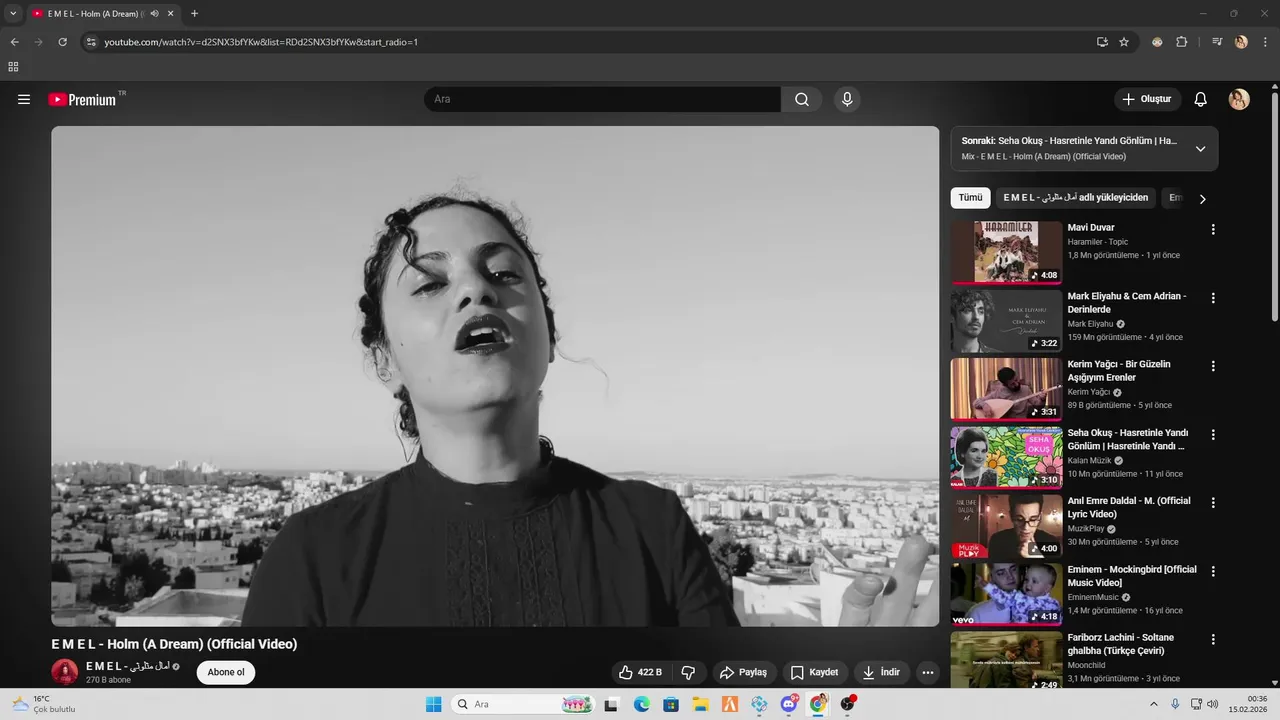Like the video with 422 B
Screen dimensions: 1280x720
[640, 673]
